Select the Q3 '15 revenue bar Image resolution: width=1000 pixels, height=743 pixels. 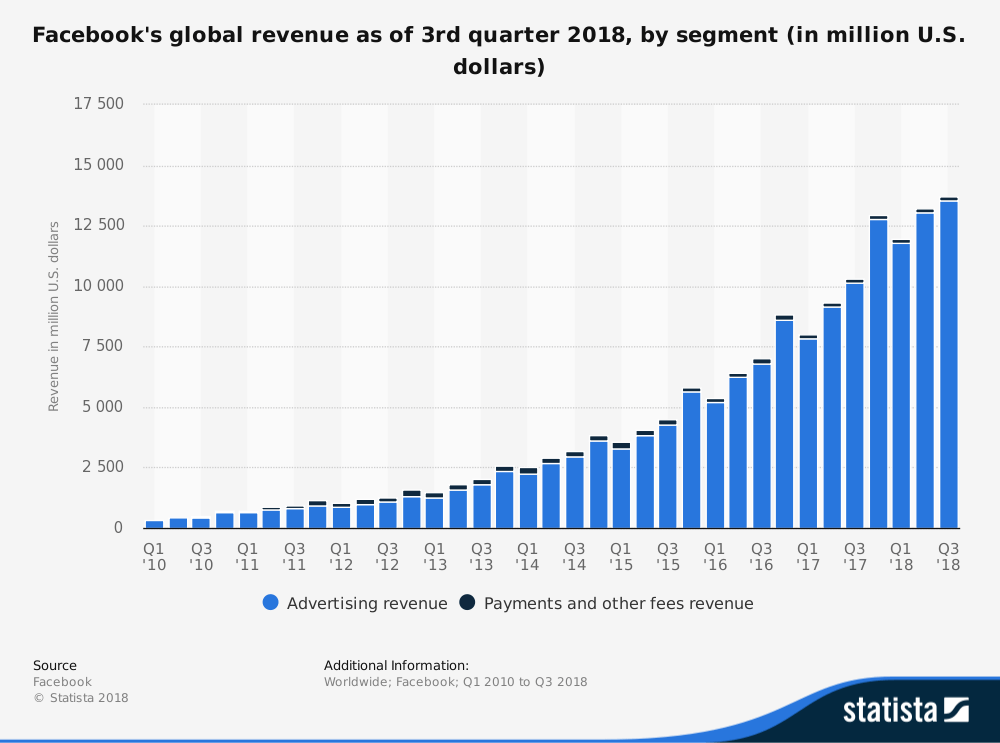pyautogui.click(x=668, y=474)
